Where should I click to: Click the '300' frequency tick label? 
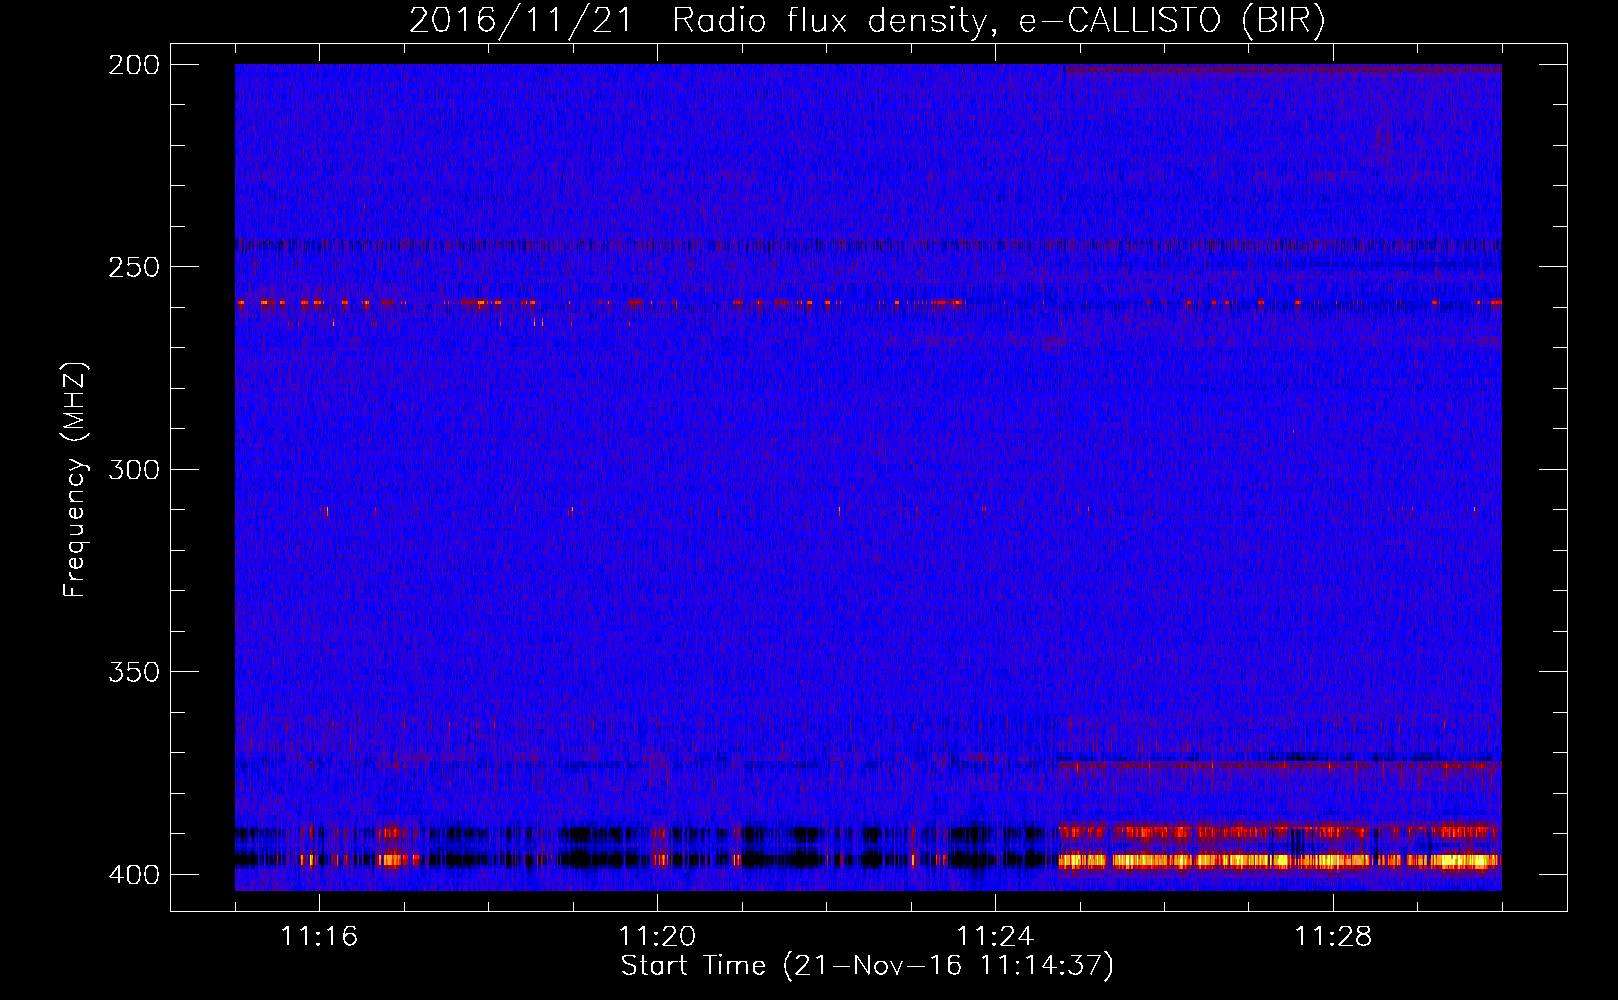coord(134,469)
